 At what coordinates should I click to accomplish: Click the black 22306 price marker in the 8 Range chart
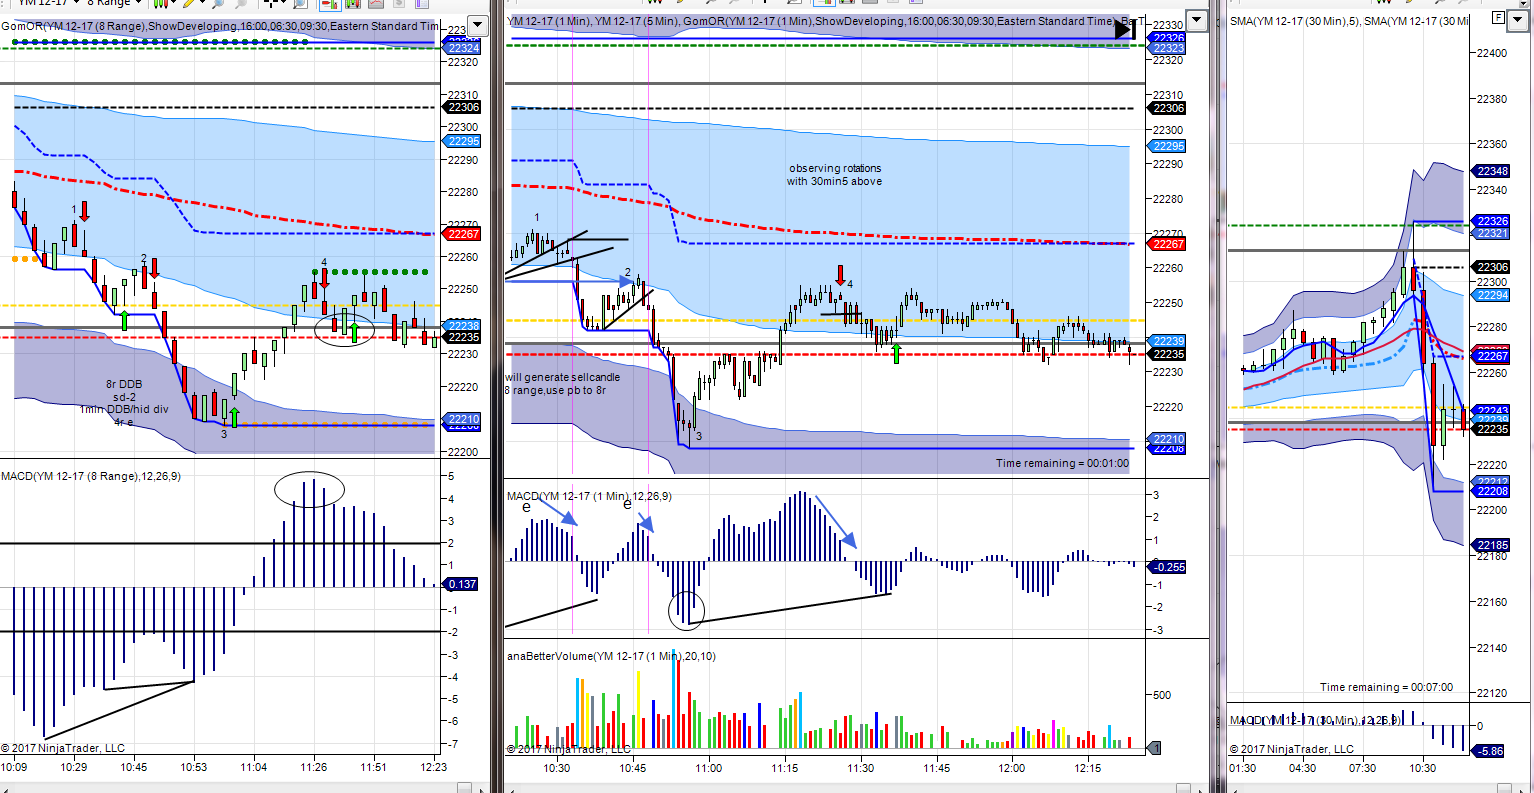pyautogui.click(x=463, y=107)
